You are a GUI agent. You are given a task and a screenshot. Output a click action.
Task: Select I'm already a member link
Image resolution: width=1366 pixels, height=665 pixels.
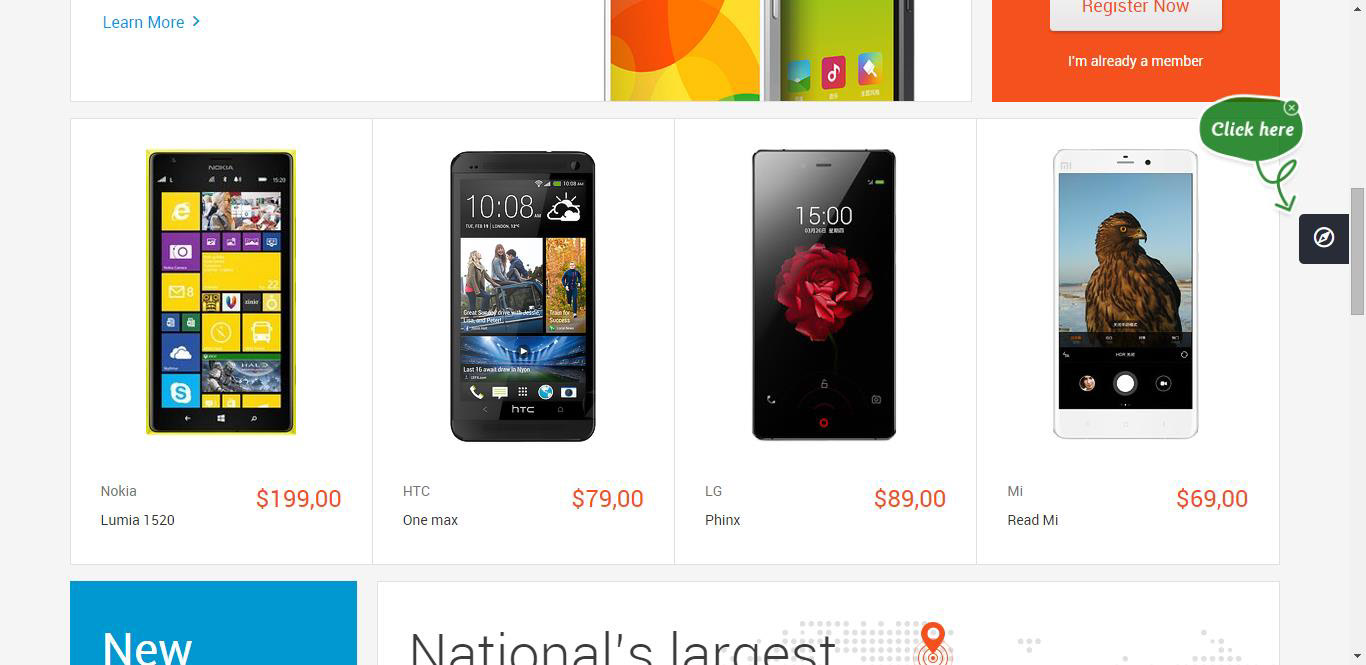click(x=1135, y=61)
